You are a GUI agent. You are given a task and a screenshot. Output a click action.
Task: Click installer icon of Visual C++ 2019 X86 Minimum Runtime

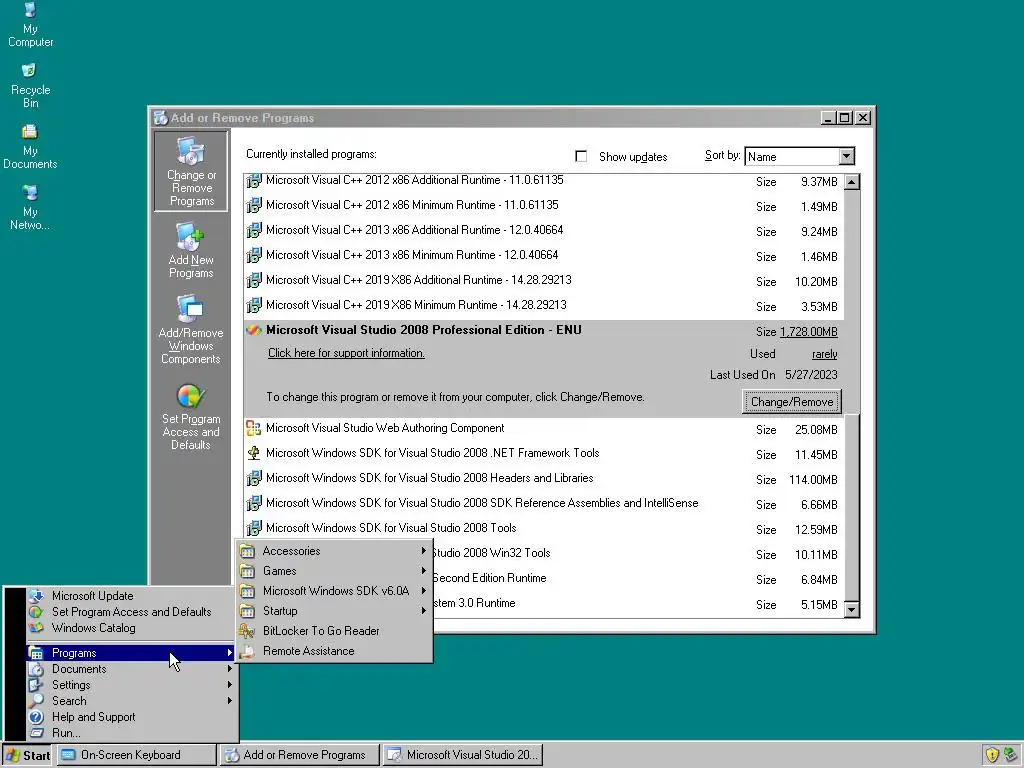pyautogui.click(x=254, y=306)
